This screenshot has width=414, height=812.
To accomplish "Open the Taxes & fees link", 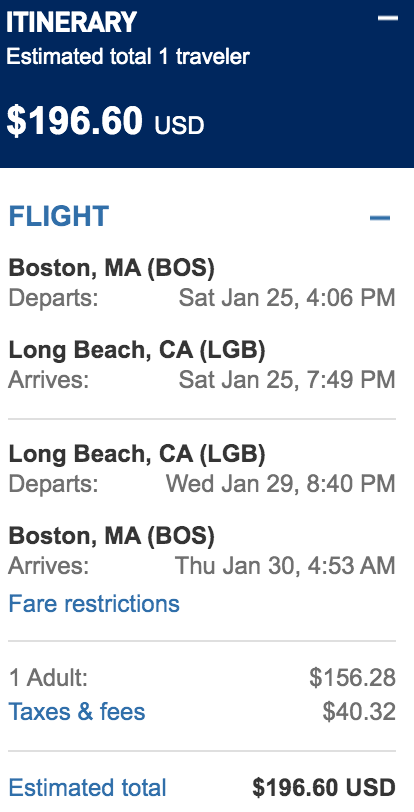I will click(77, 712).
